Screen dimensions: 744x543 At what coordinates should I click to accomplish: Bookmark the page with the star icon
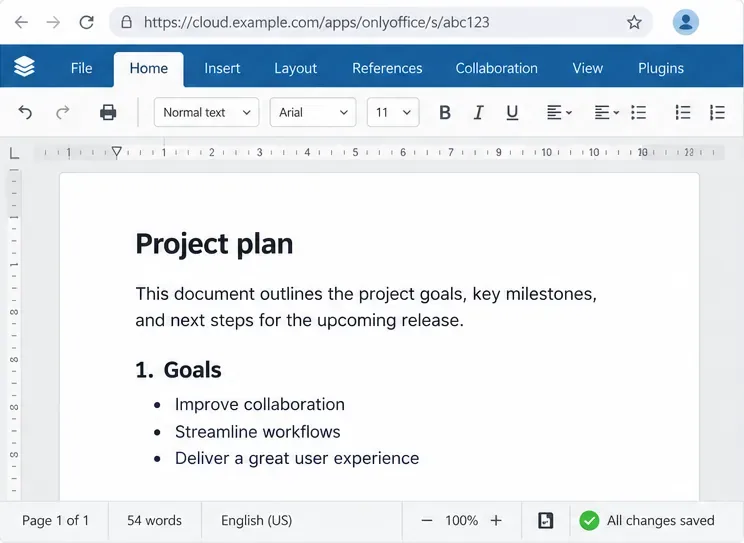(634, 22)
